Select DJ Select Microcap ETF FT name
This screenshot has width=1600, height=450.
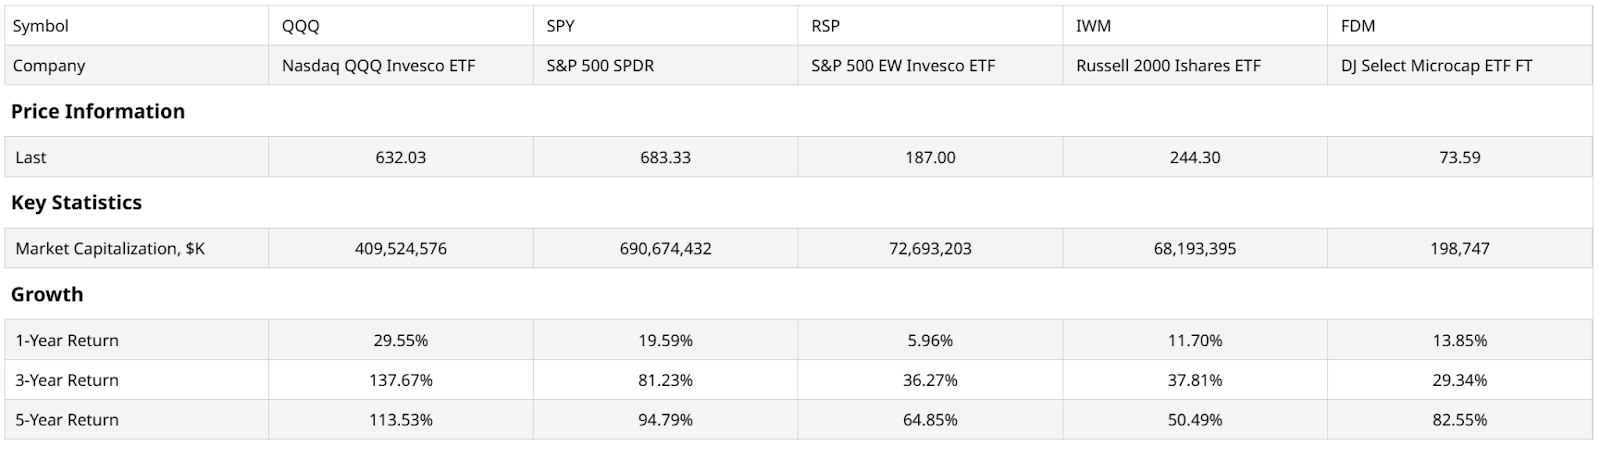click(1436, 66)
